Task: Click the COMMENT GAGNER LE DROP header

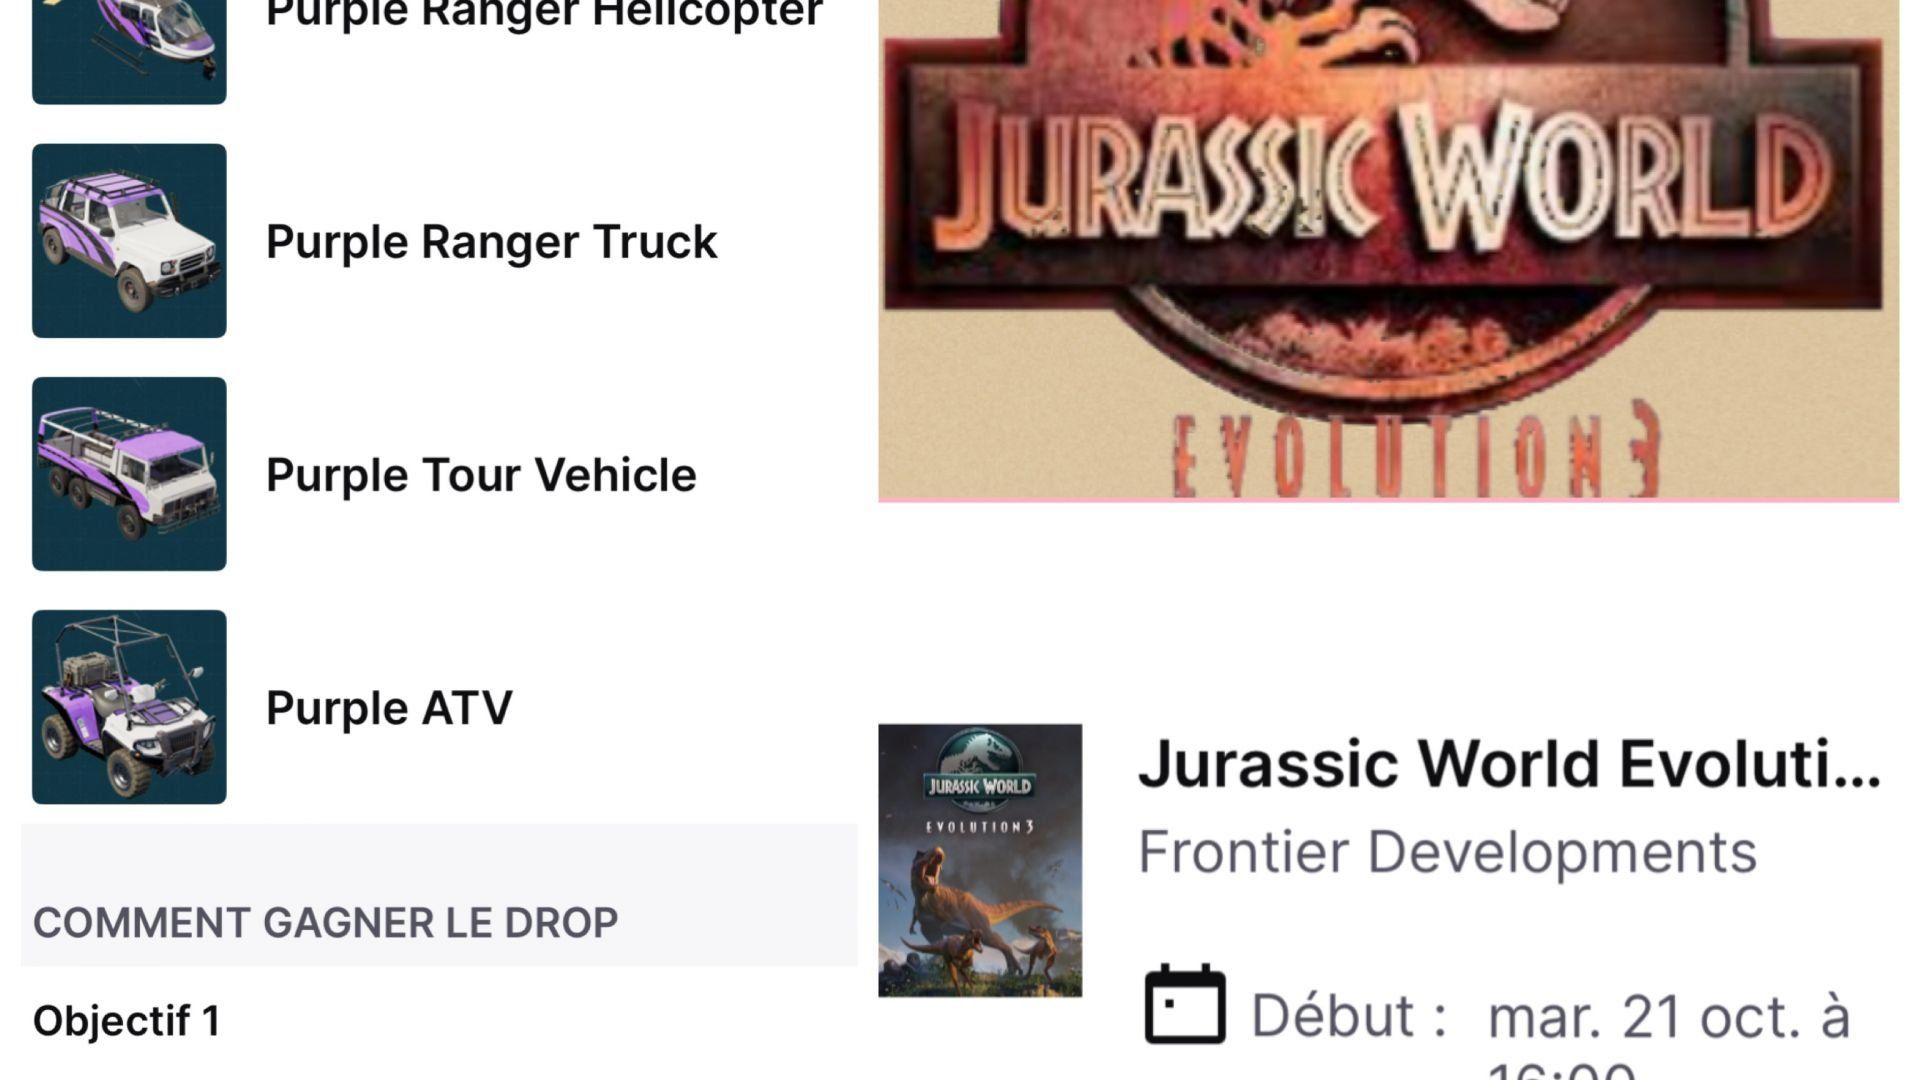Action: click(325, 922)
